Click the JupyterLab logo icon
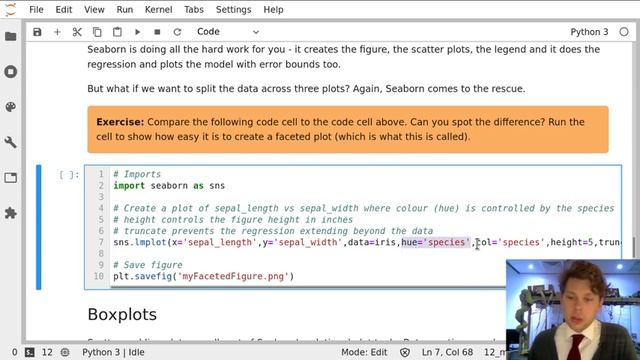Screen dimensions: 640x360 [x=11, y=9]
